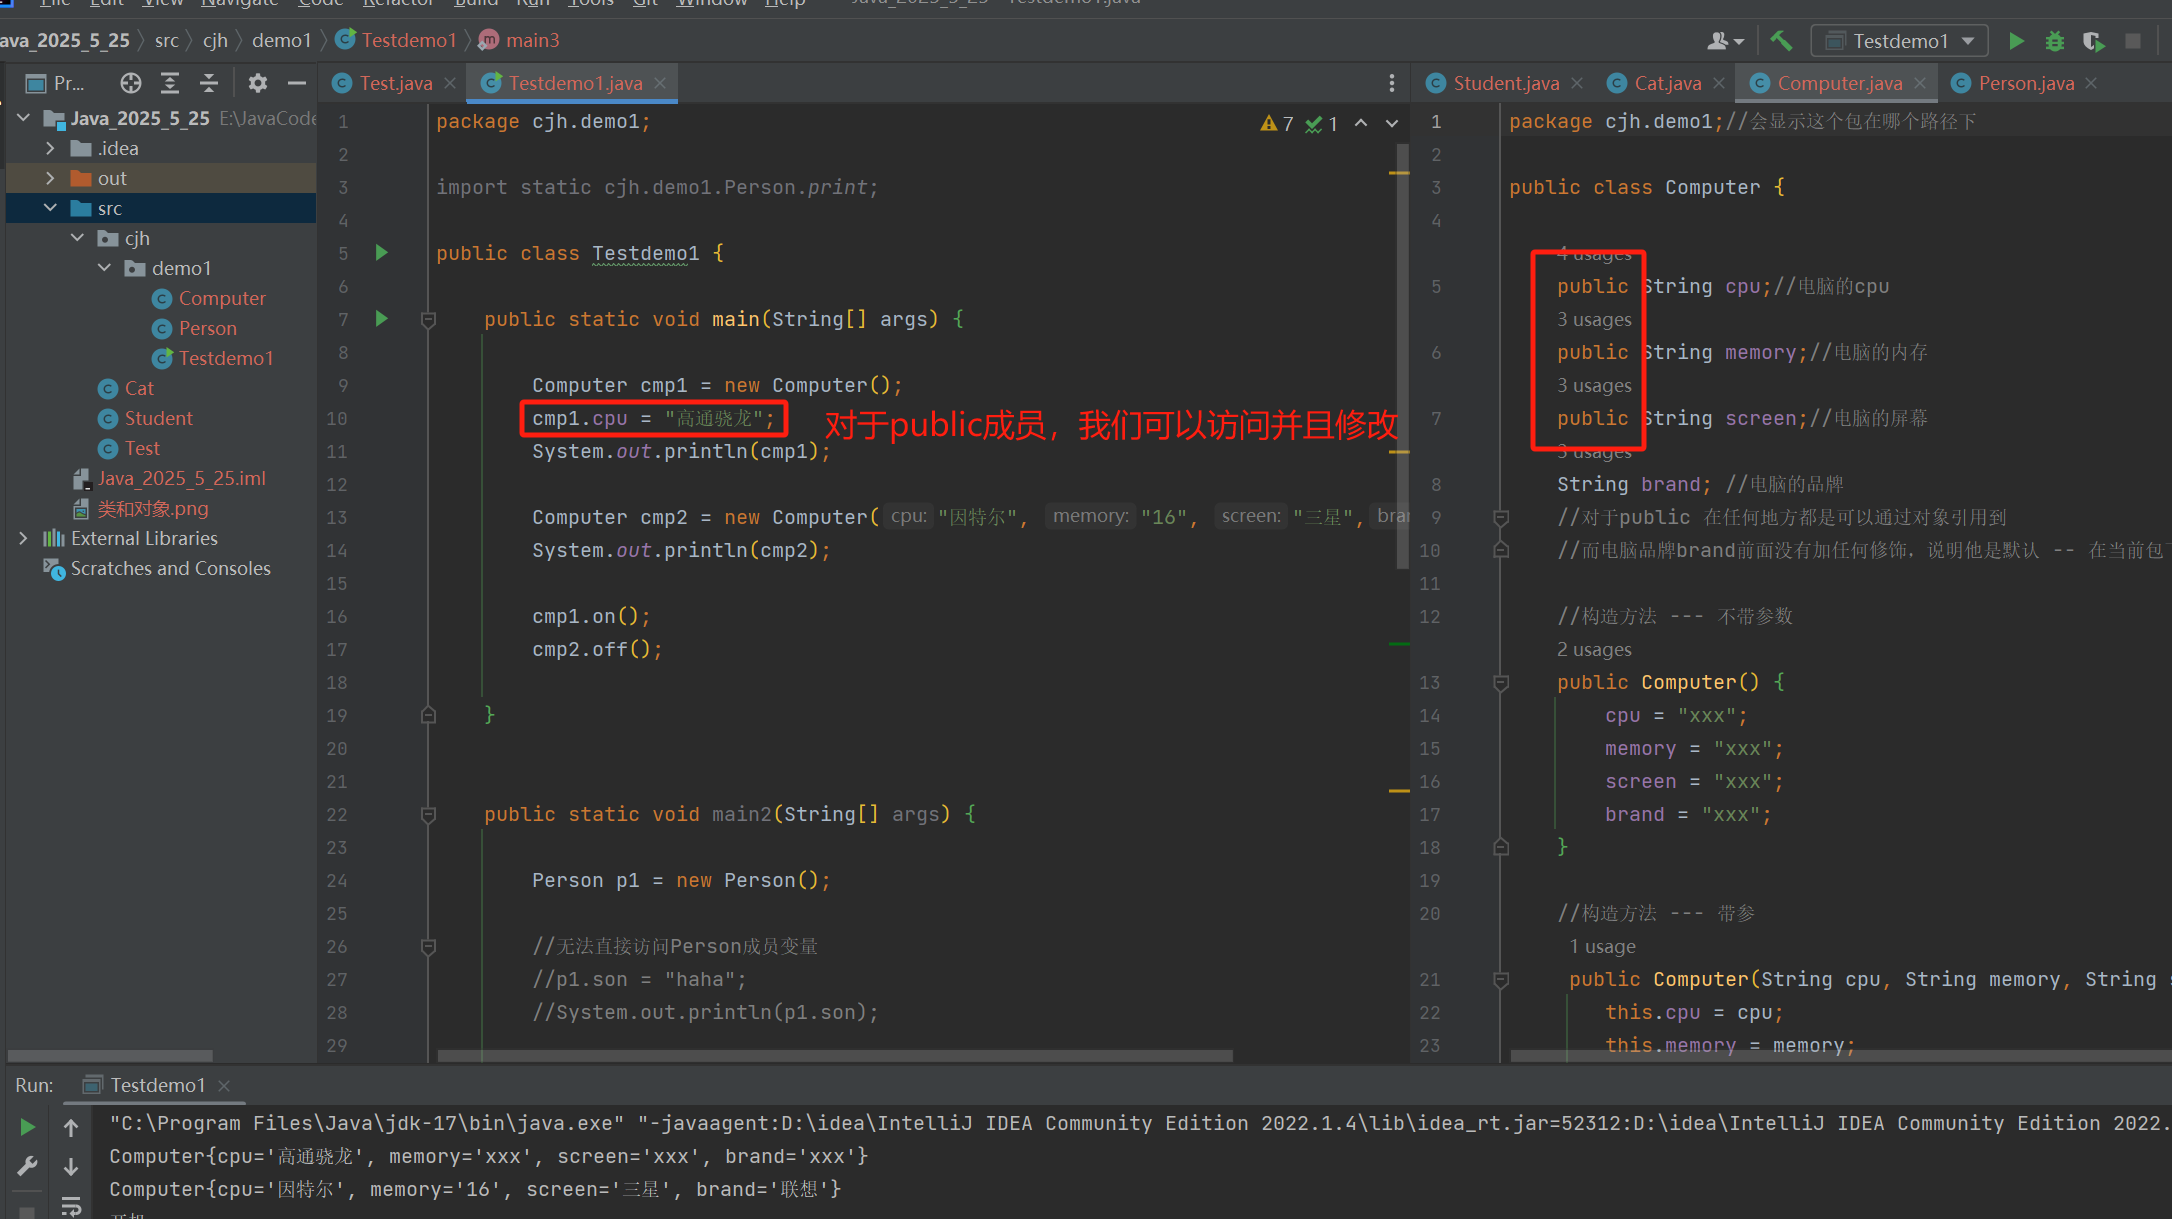Collapse the main method fold marker
Screen dimensions: 2172x1219
(428, 320)
